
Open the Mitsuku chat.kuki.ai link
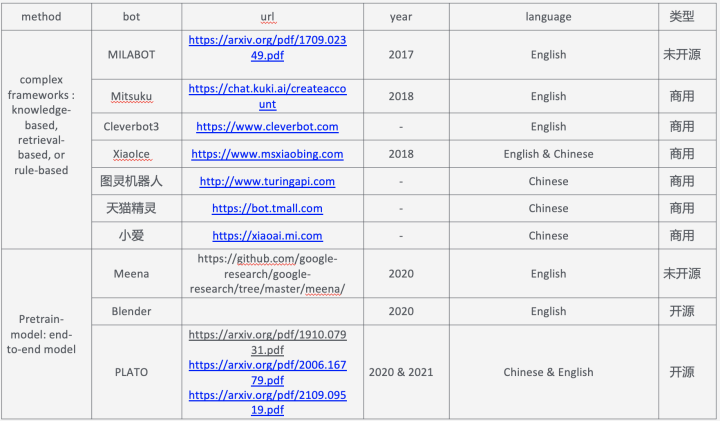pos(267,96)
